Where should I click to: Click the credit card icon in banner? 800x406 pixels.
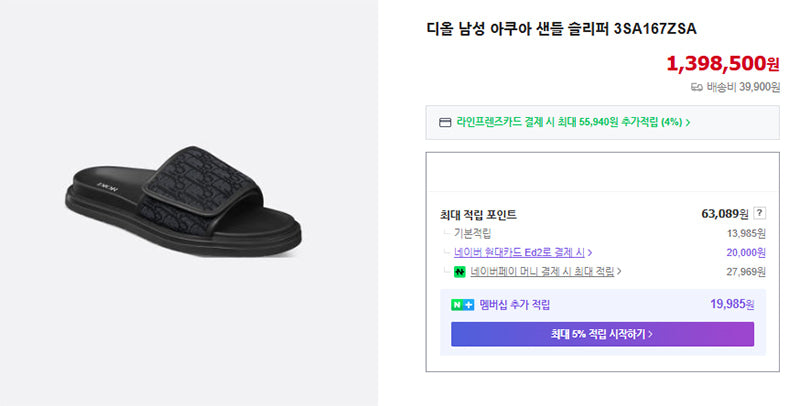[x=445, y=122]
